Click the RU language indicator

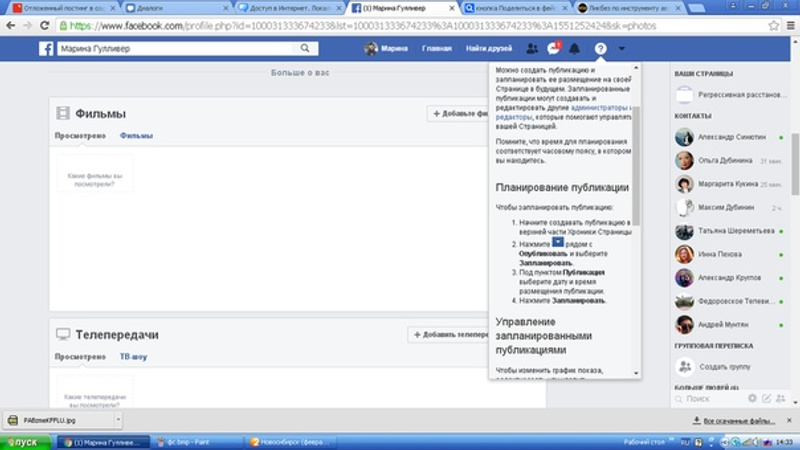click(x=685, y=442)
